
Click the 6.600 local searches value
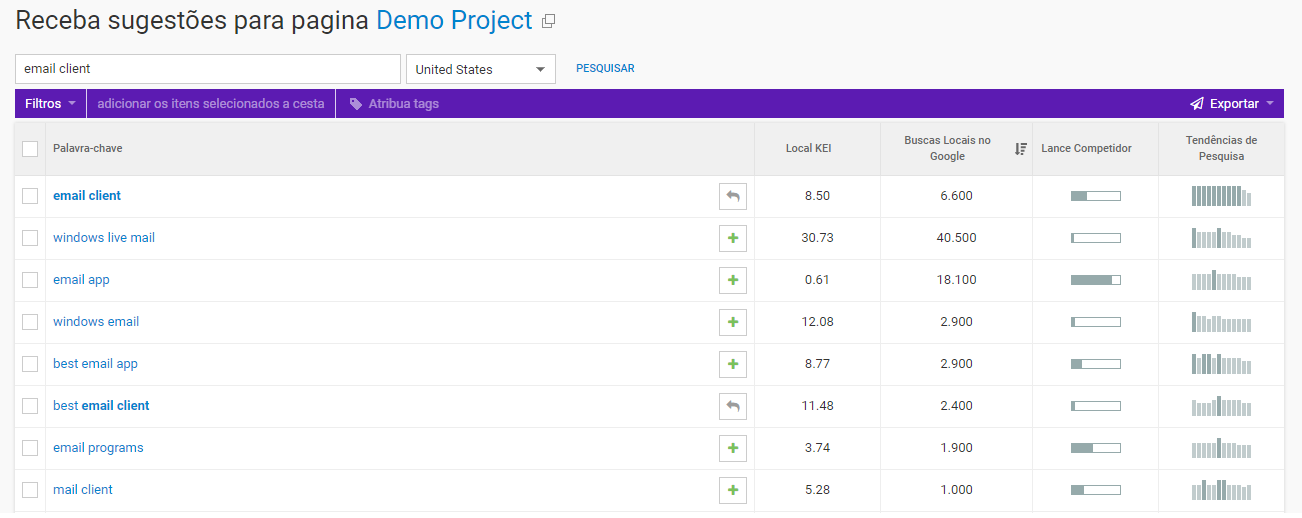(957, 196)
